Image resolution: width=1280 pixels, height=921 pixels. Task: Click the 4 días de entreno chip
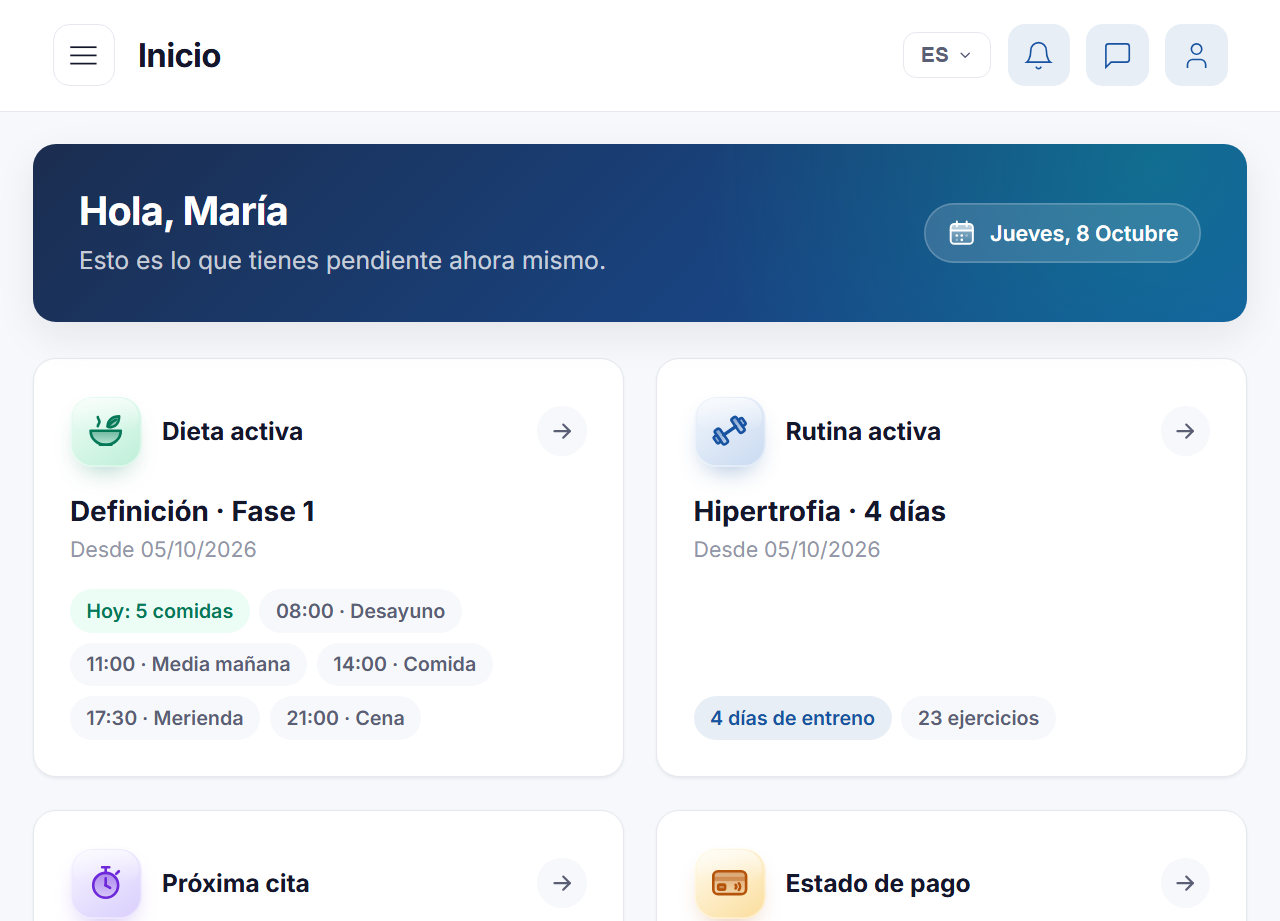pos(793,718)
